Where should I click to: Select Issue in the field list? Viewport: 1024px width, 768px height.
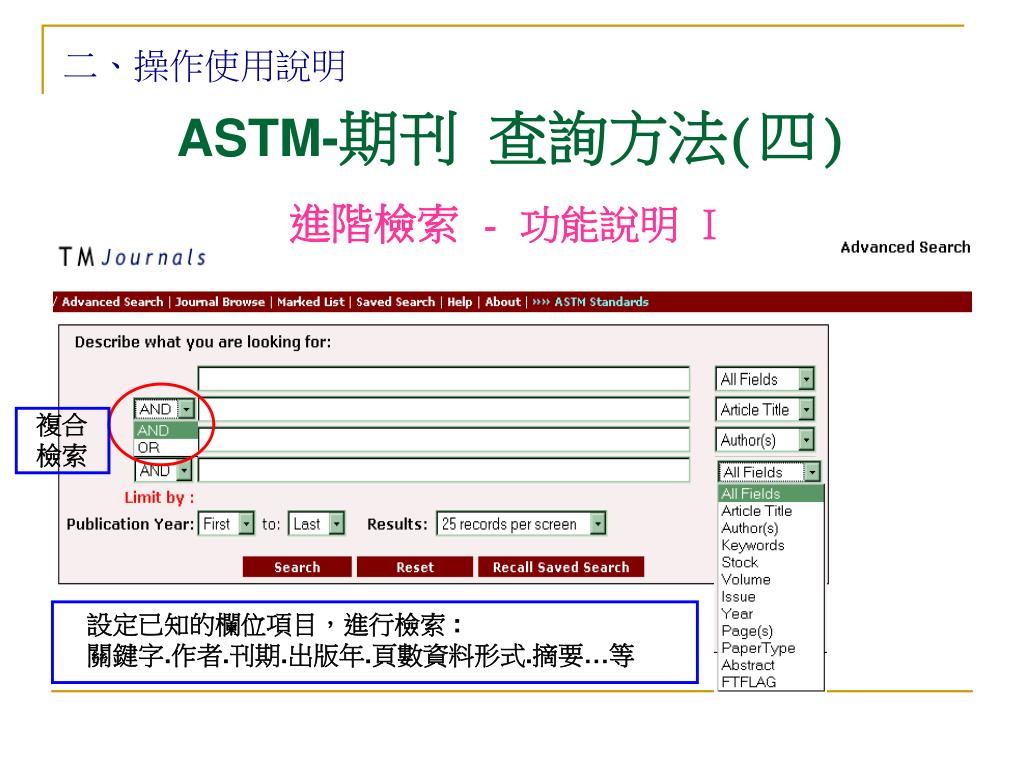tap(771, 596)
